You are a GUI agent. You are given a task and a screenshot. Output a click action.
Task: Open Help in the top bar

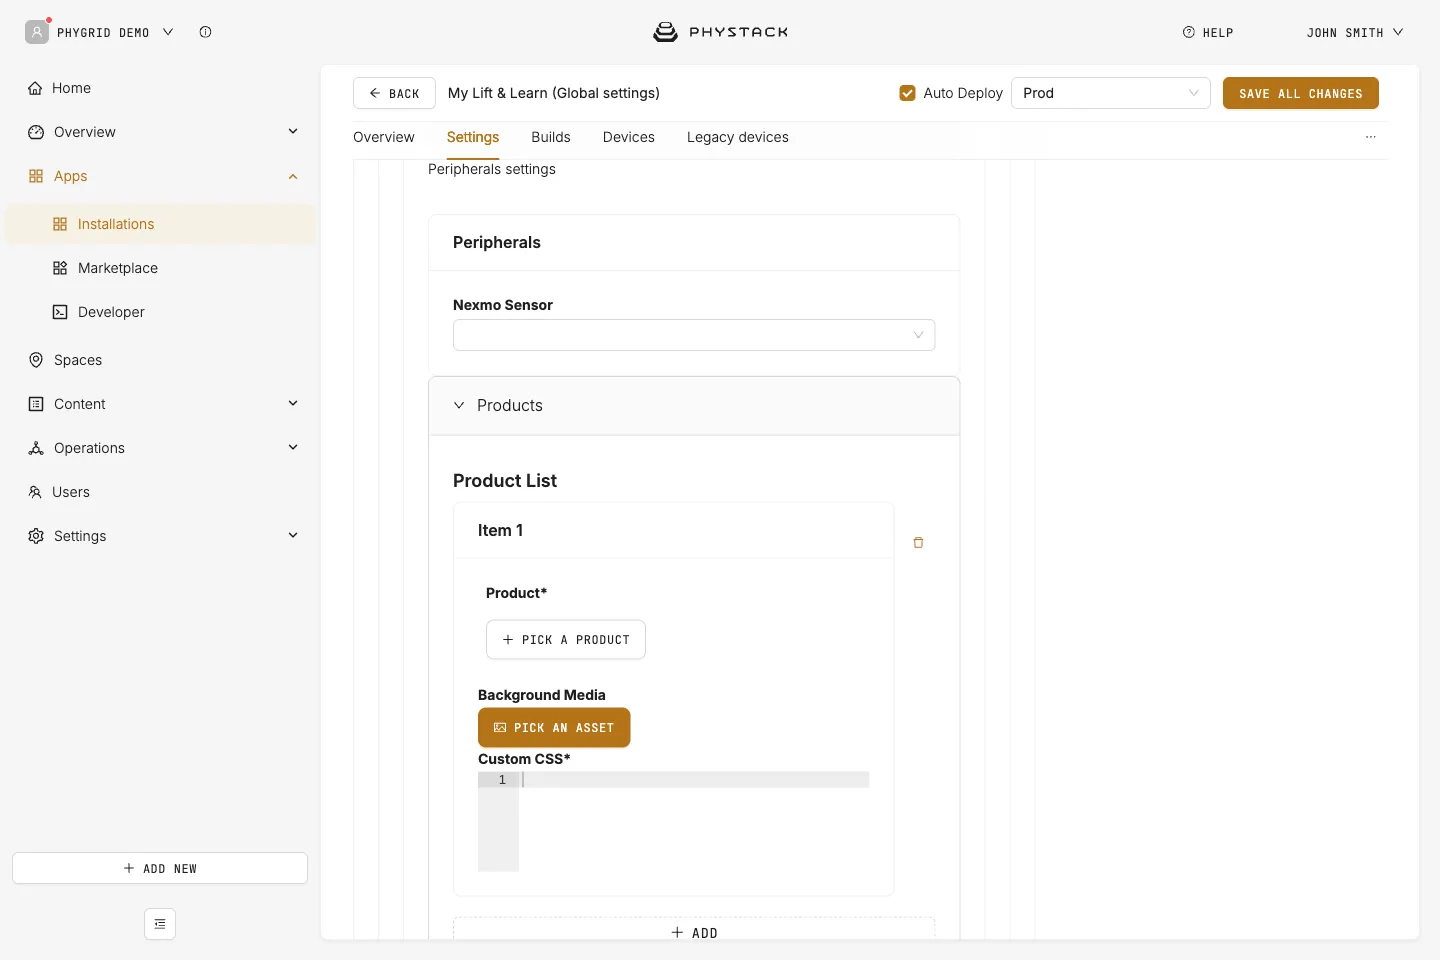[1208, 33]
